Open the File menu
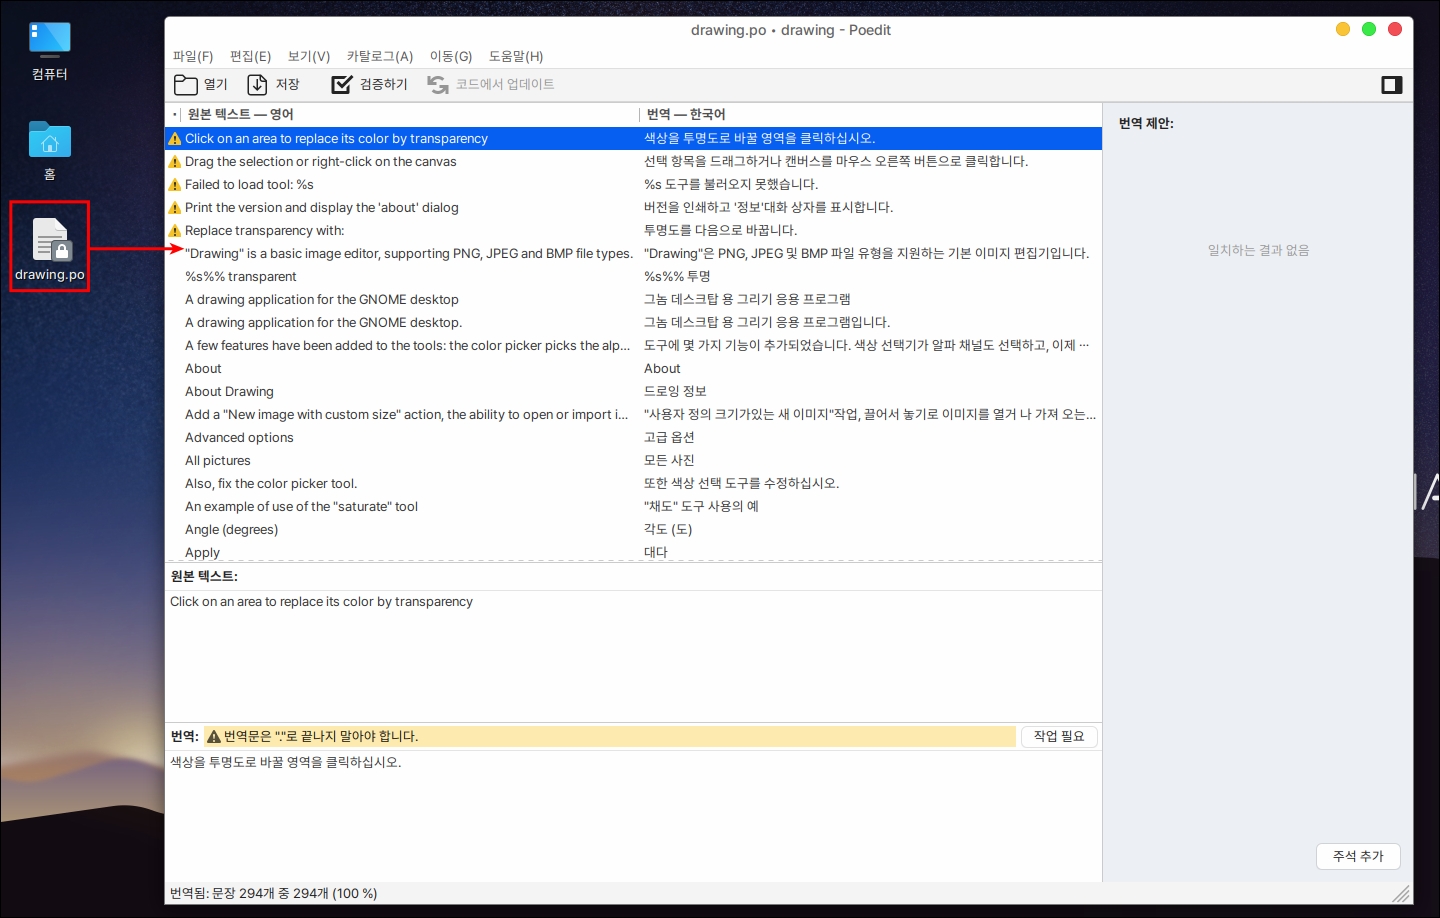The width and height of the screenshot is (1440, 918). point(193,57)
